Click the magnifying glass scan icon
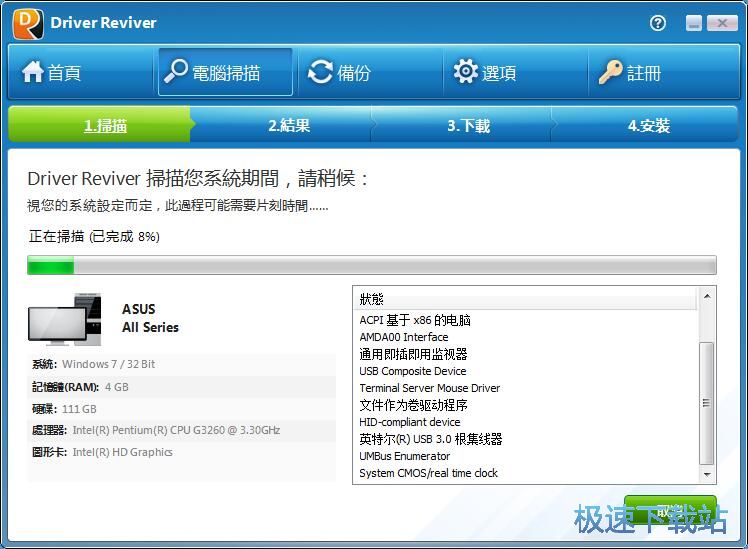 [x=176, y=72]
